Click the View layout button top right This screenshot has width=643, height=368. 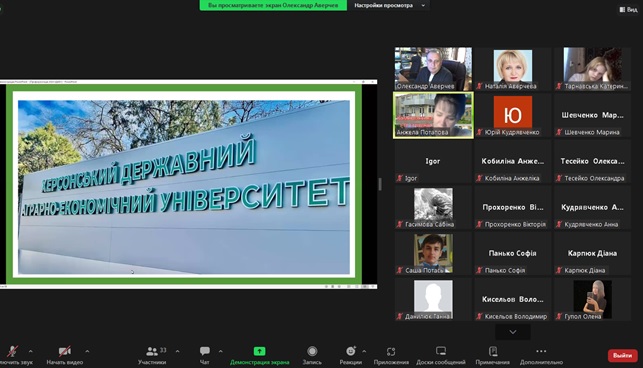click(629, 9)
